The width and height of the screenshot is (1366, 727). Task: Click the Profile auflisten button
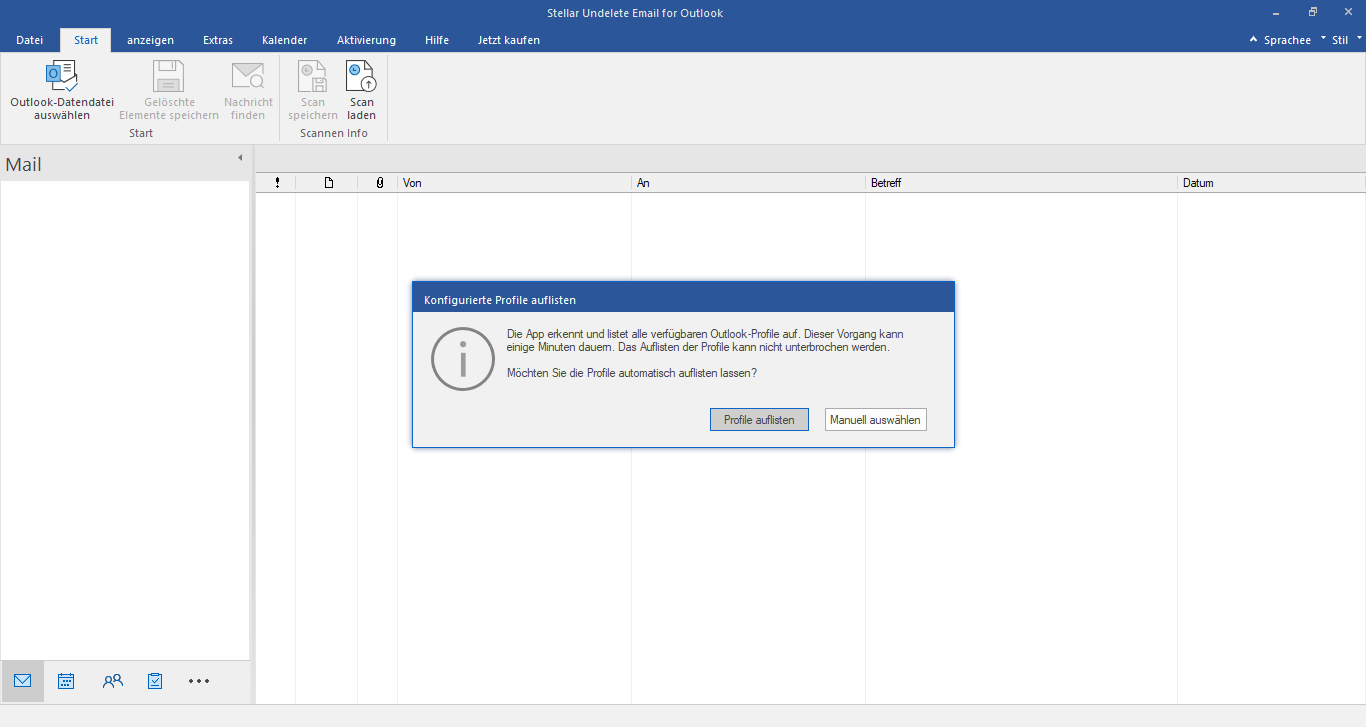pyautogui.click(x=759, y=420)
